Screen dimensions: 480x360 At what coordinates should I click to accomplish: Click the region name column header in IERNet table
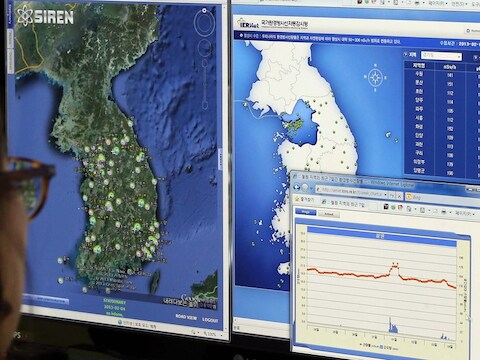click(x=419, y=65)
